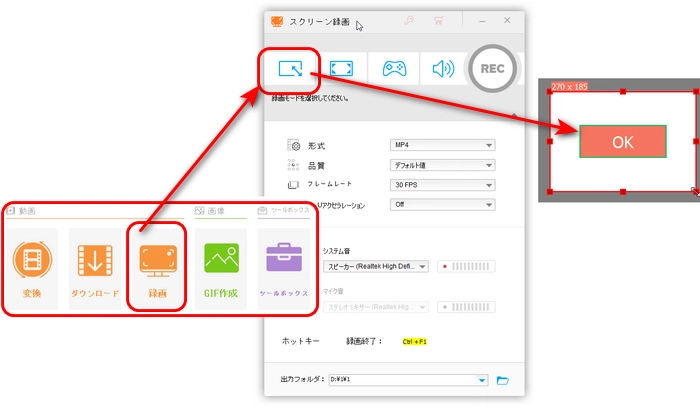The image size is (700, 407).
Task: Open the GPU acceleration Off dropdown
Action: tap(442, 205)
